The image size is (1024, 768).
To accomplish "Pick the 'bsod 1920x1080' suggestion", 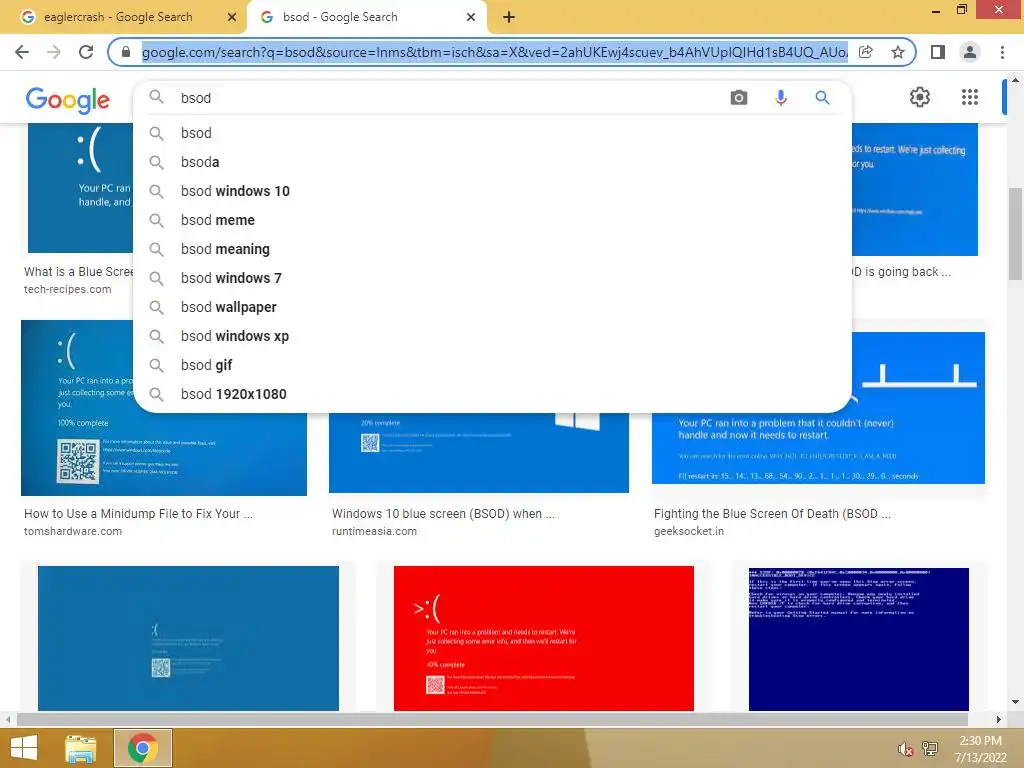I will click(x=492, y=394).
